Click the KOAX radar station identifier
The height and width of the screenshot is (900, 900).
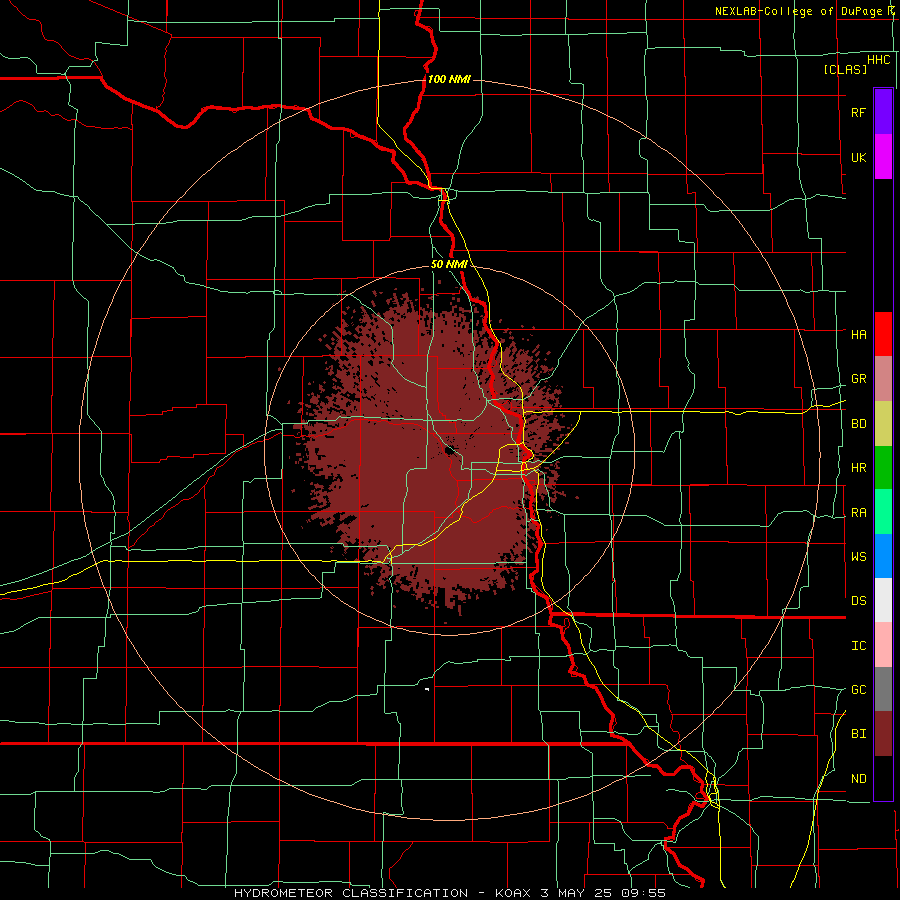click(x=513, y=893)
